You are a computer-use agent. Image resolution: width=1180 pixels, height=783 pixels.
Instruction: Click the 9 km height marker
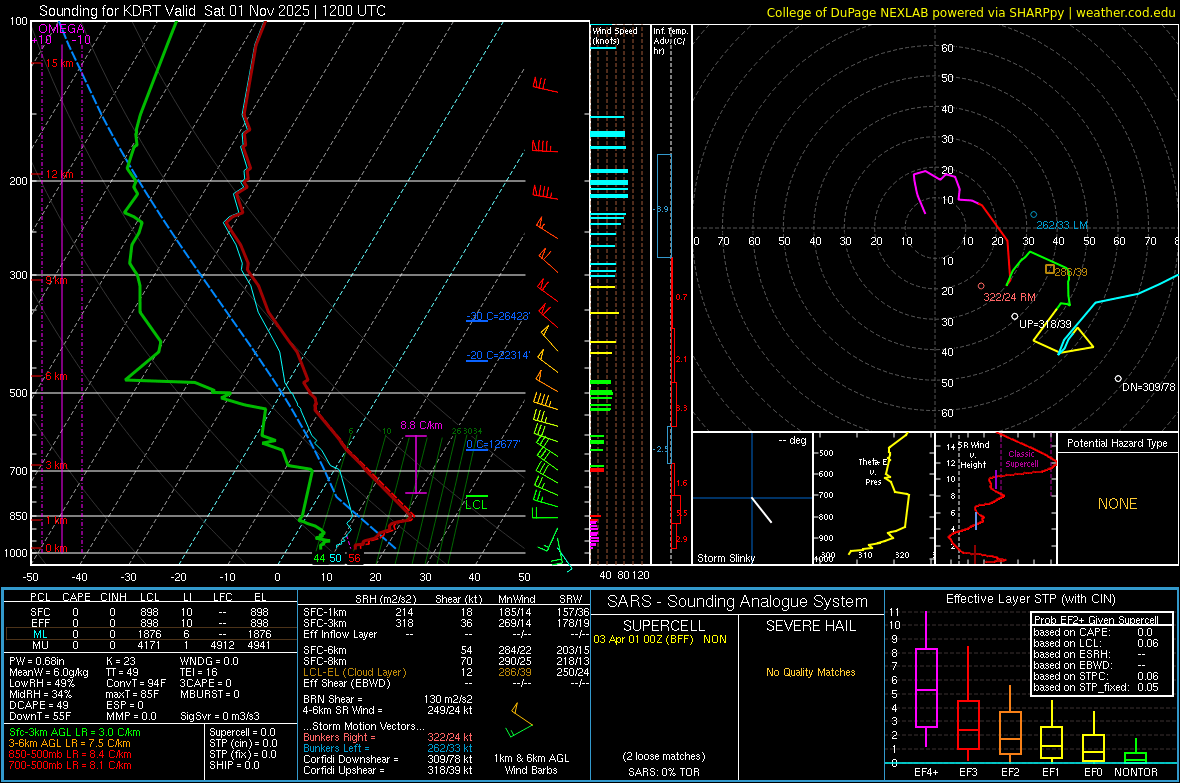click(56, 280)
